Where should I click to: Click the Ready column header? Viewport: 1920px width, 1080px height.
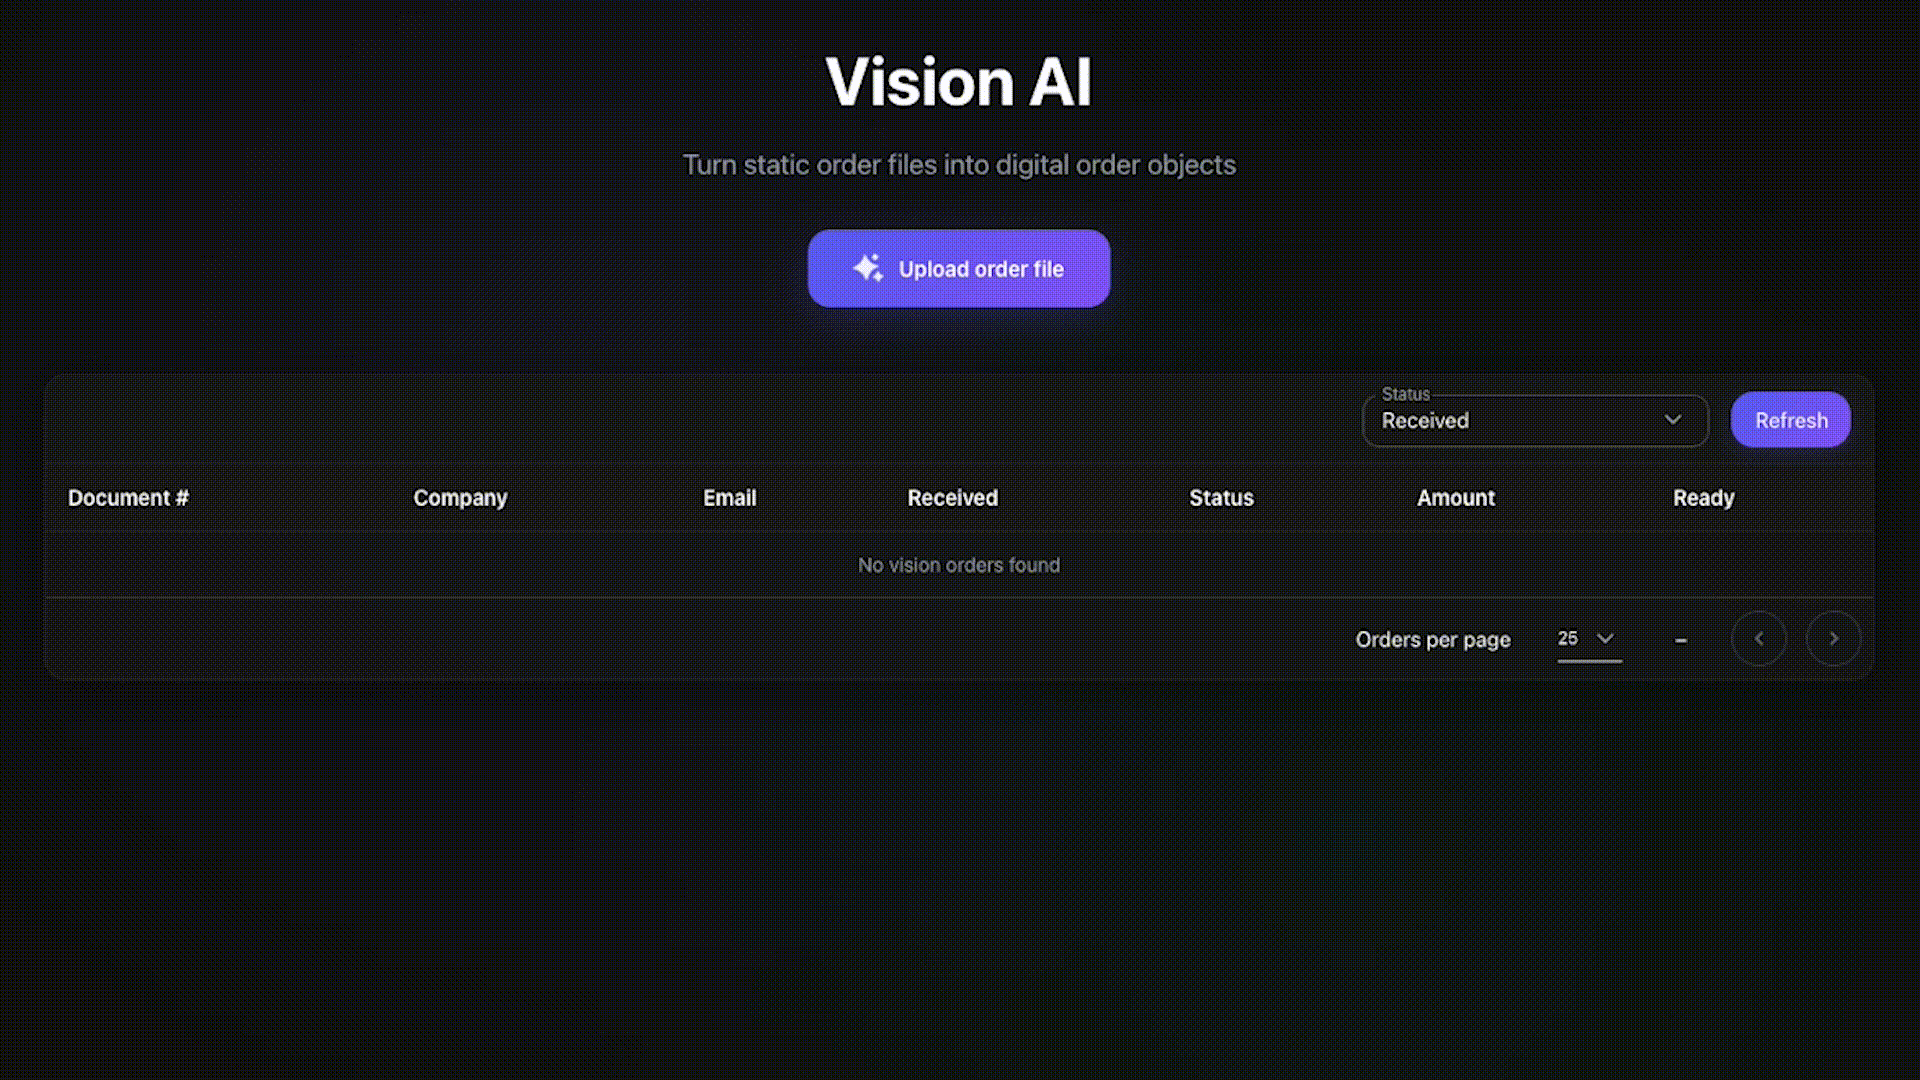coord(1703,497)
